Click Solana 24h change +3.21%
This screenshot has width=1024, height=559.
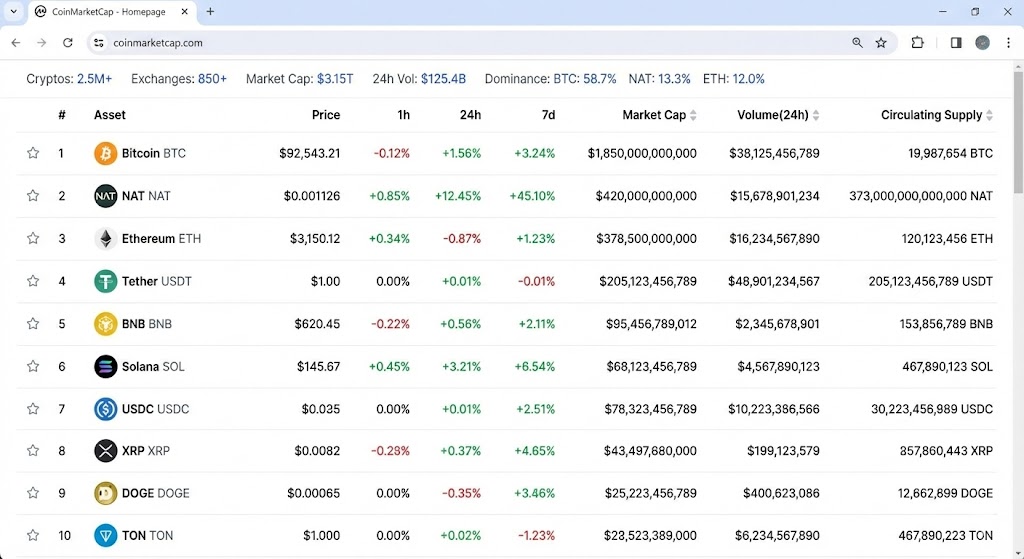[x=462, y=366]
